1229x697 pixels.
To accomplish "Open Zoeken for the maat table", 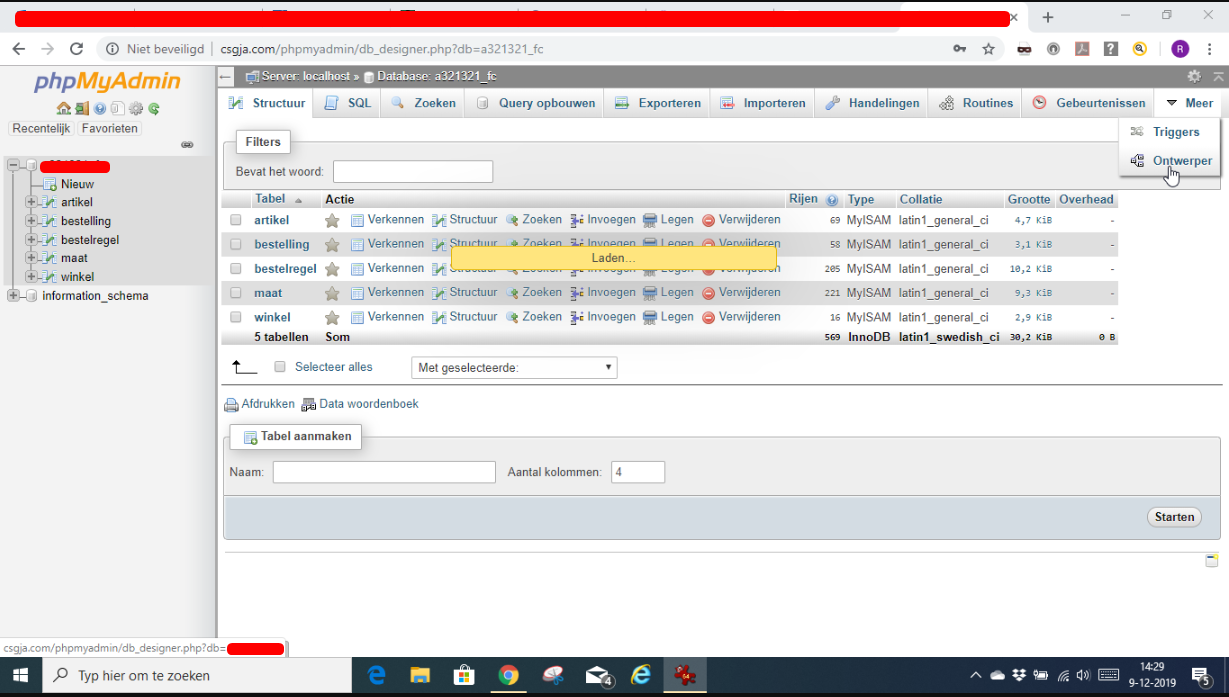I will pos(539,291).
